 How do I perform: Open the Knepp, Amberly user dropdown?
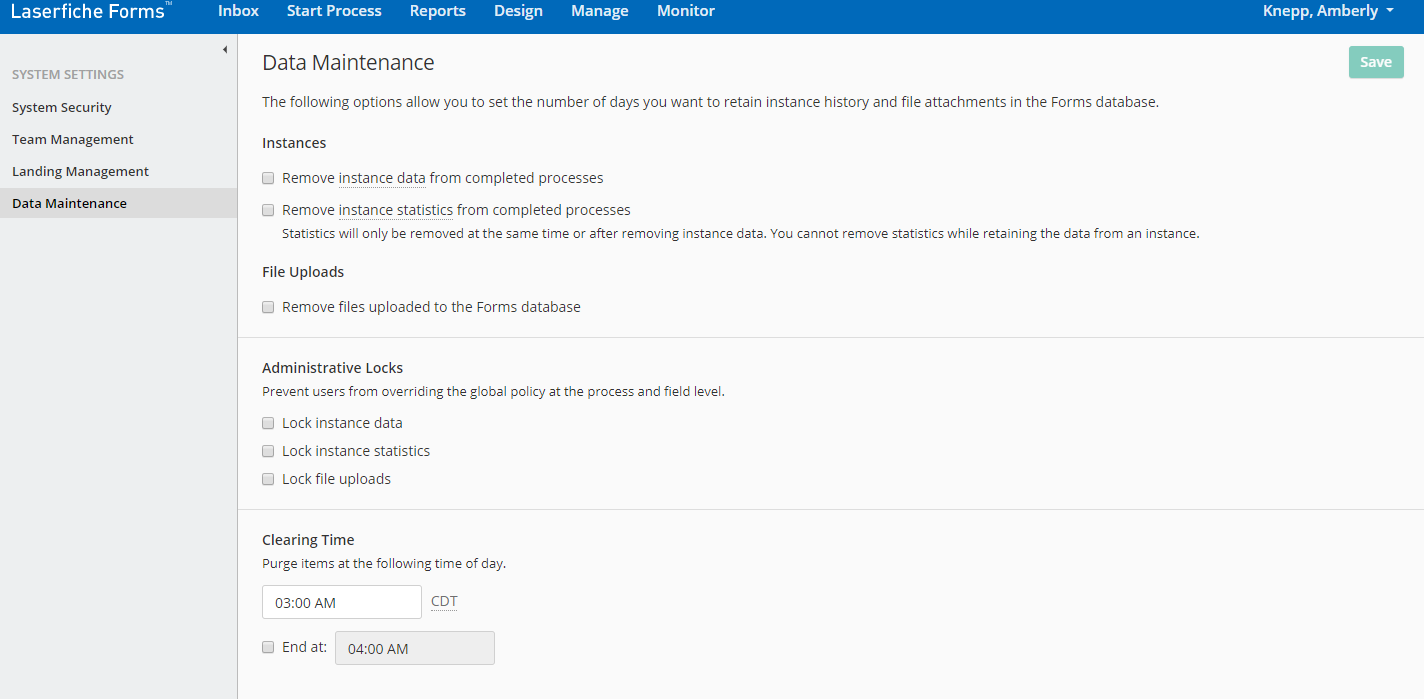click(1328, 11)
